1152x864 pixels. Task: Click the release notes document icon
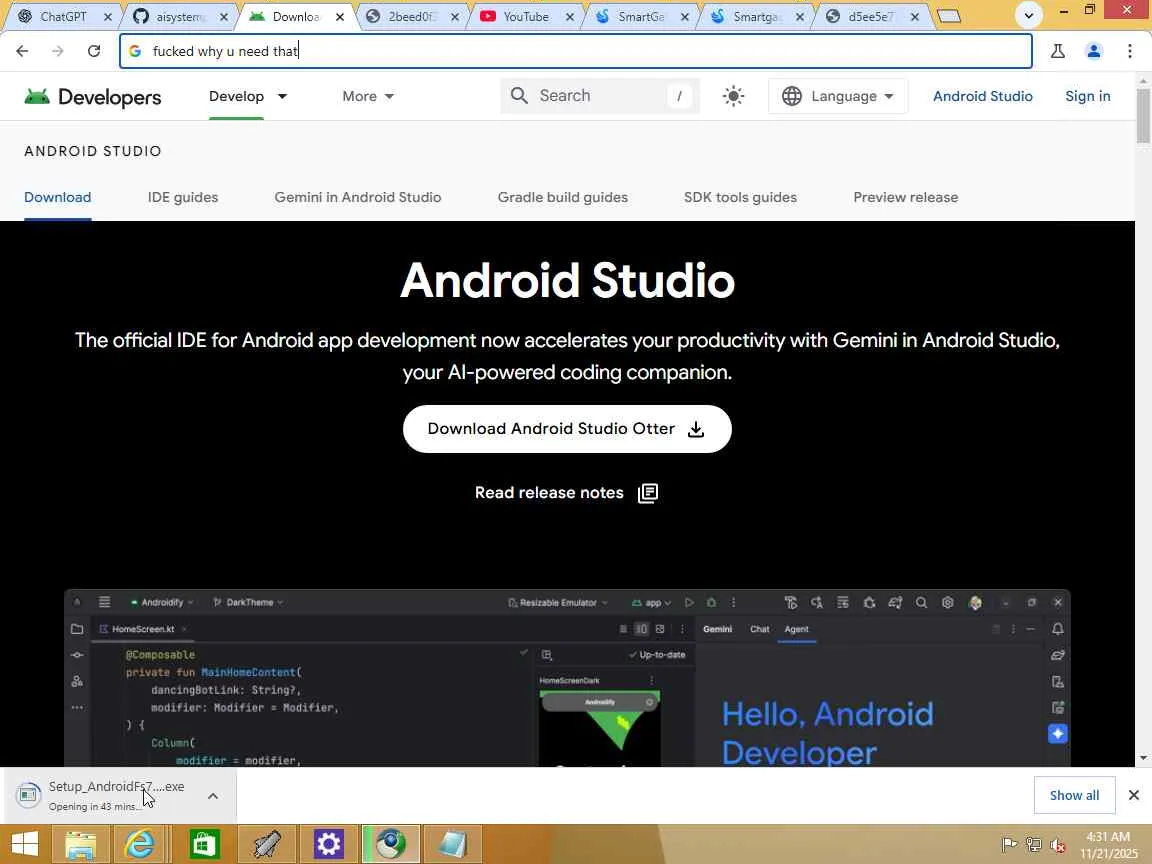click(647, 493)
